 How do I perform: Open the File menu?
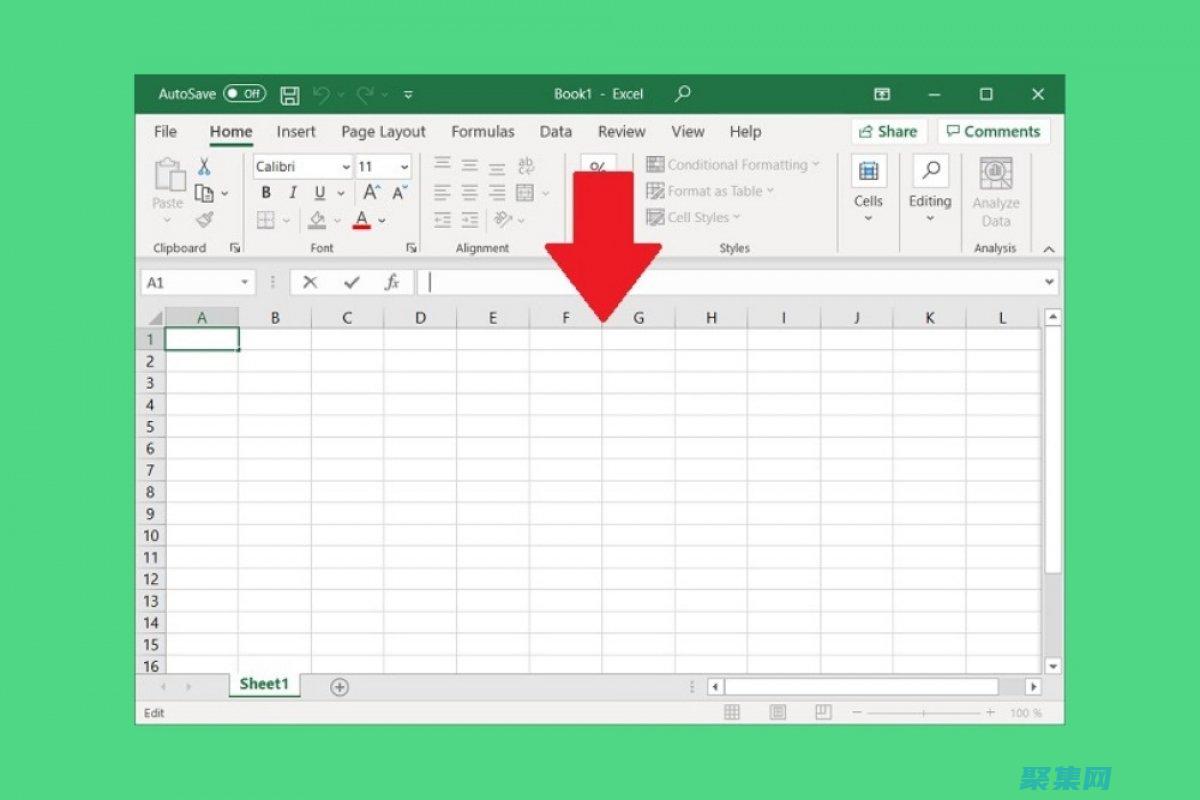point(166,132)
